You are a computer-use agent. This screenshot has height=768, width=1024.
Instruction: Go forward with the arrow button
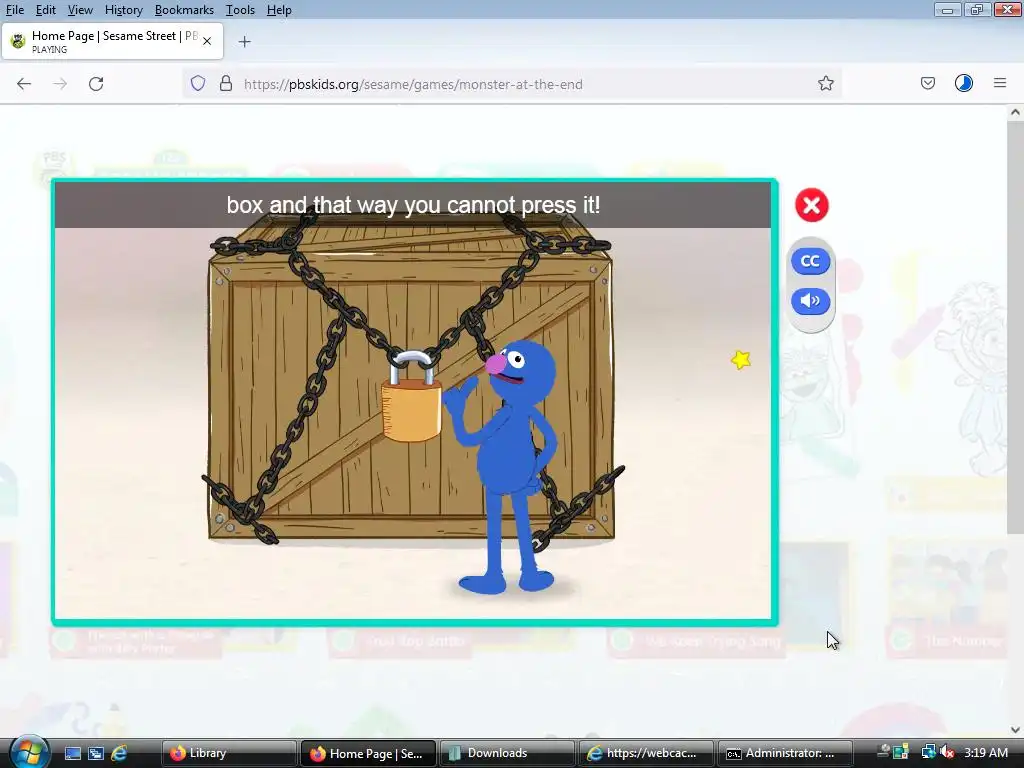(60, 84)
